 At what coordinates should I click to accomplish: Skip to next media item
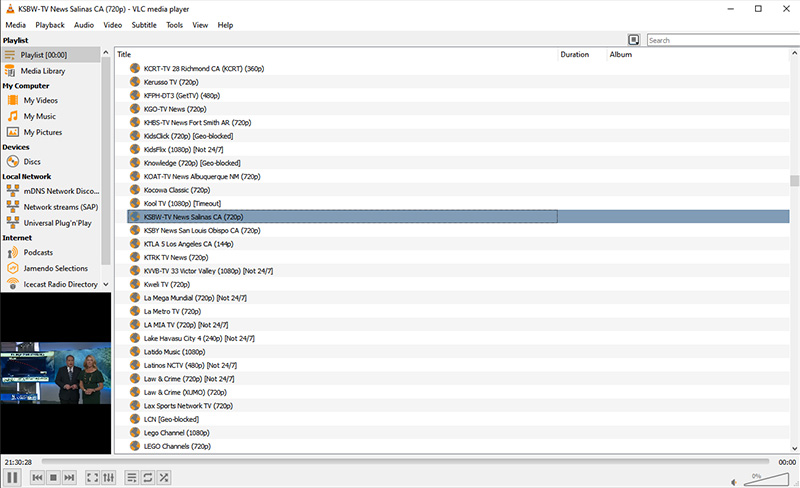[x=69, y=478]
